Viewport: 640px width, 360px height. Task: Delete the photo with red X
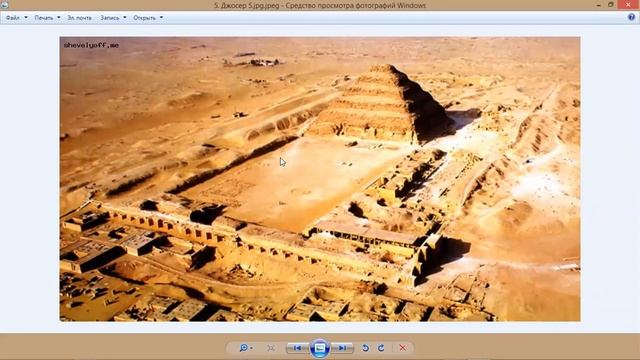(x=403, y=348)
